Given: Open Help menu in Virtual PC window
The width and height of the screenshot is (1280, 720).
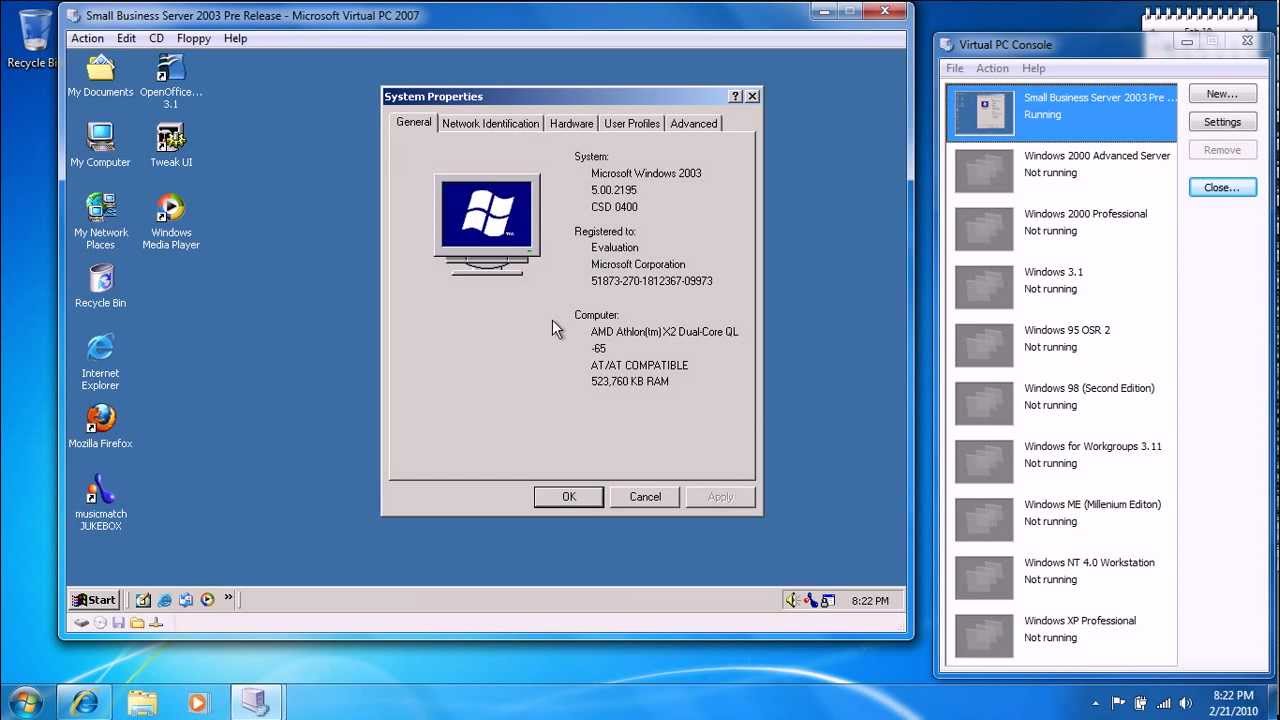Looking at the screenshot, I should pos(235,38).
